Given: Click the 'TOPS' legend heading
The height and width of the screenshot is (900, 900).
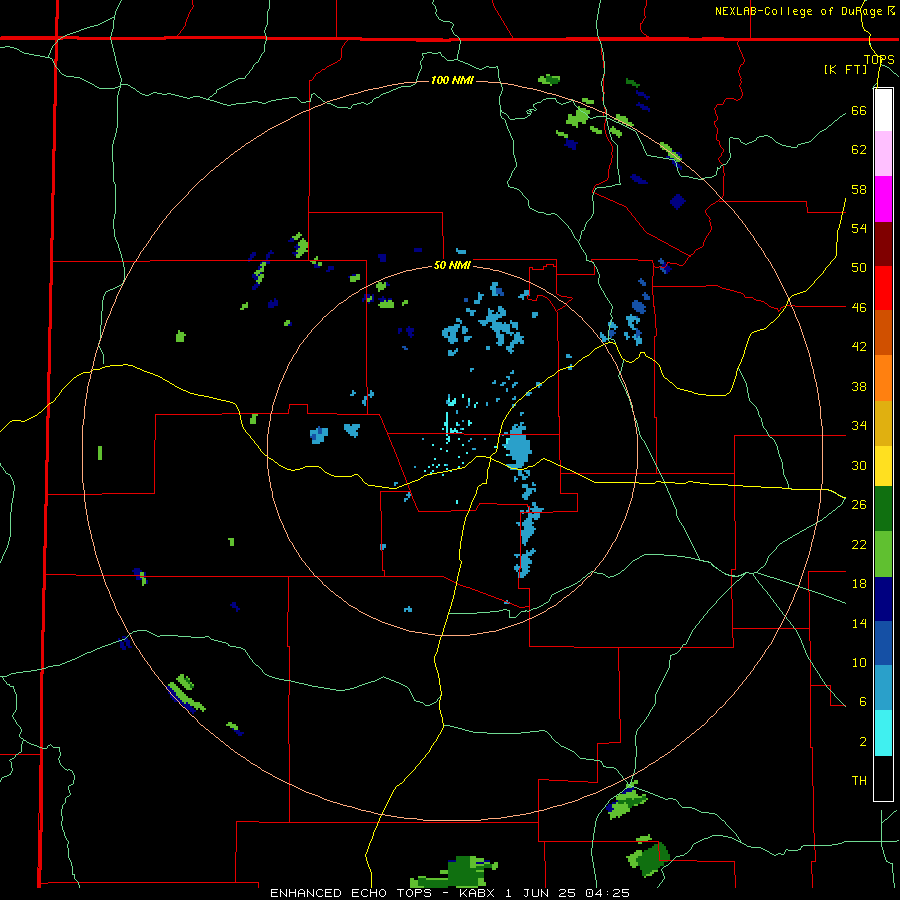Looking at the screenshot, I should [x=879, y=60].
